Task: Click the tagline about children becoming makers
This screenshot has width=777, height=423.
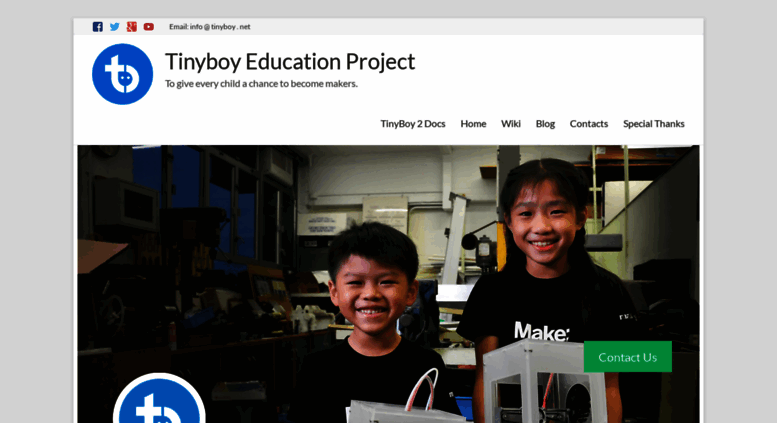Action: [261, 84]
